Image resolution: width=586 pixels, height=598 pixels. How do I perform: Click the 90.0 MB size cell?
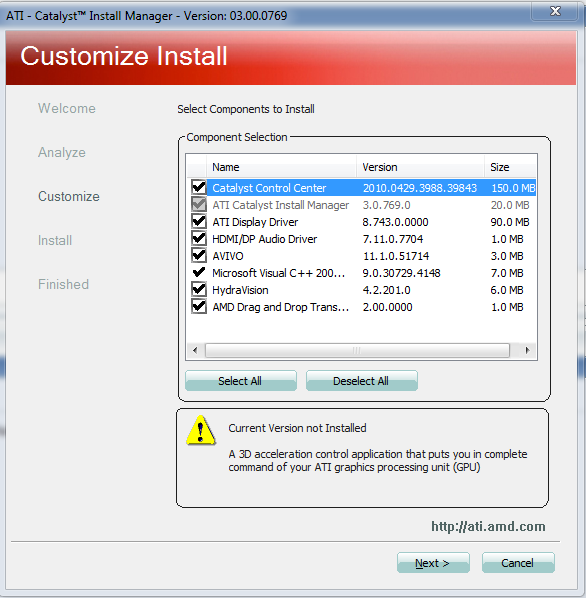click(x=510, y=222)
